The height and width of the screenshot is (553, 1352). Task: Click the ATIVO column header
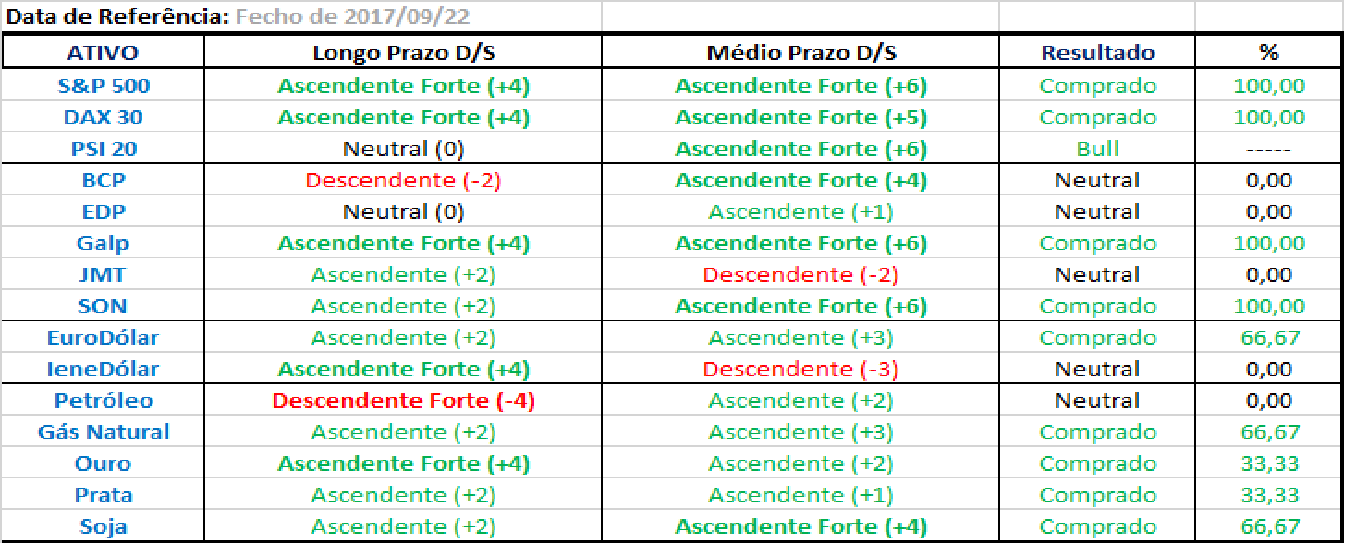(103, 53)
